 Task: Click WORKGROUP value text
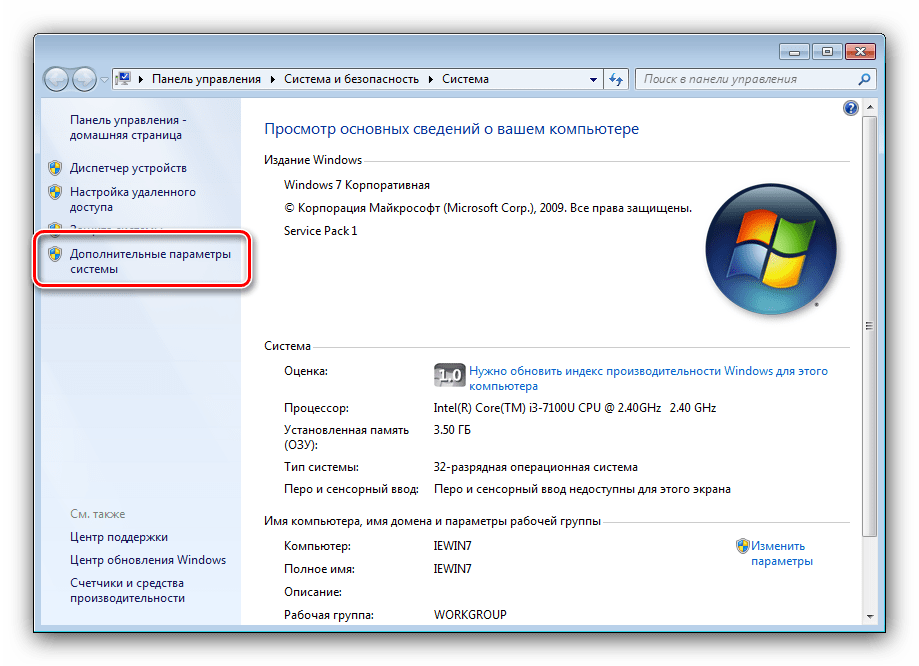(470, 615)
